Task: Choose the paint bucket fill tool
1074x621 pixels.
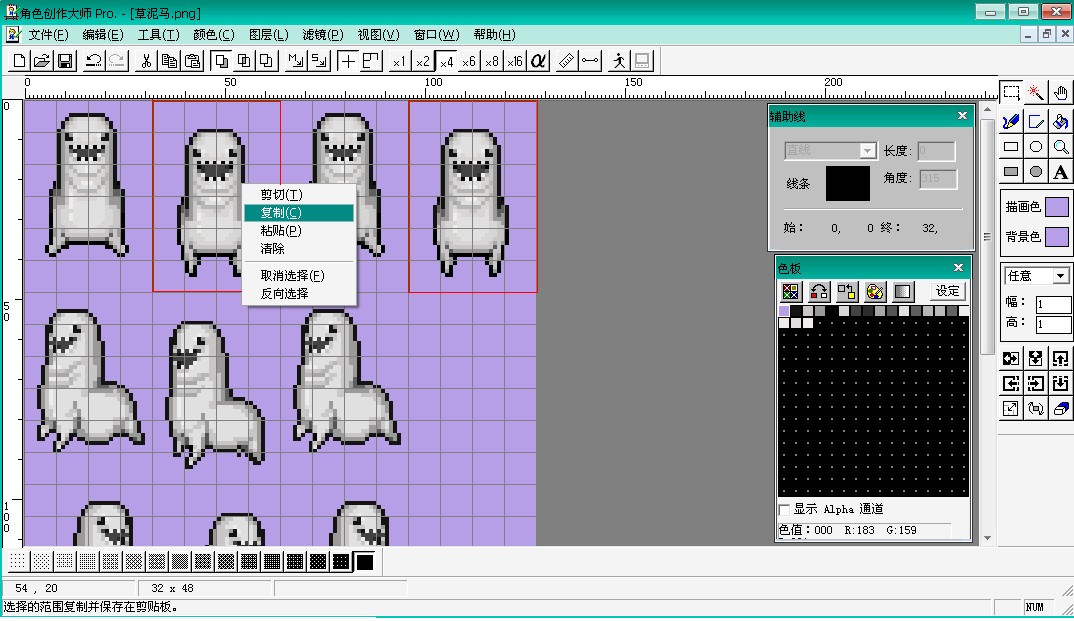Action: pos(1060,122)
